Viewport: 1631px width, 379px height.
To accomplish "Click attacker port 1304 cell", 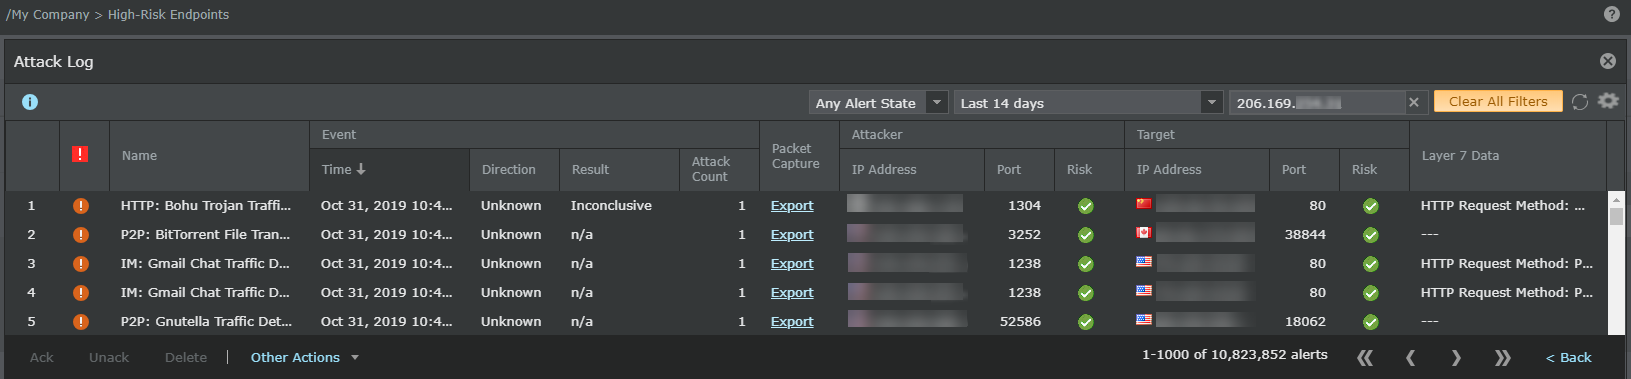I will (1024, 205).
